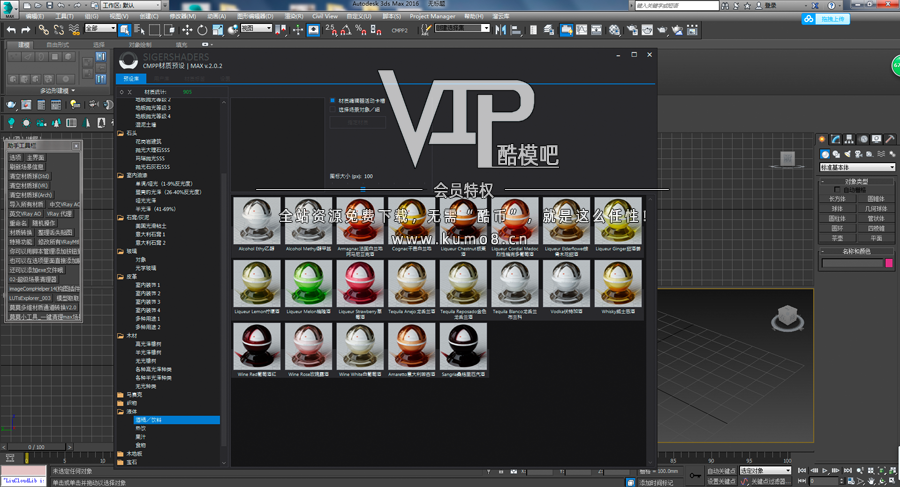This screenshot has height=487, width=900.
Task: Open the reference coordinate system 视图 dropdown
Action: pos(256,28)
